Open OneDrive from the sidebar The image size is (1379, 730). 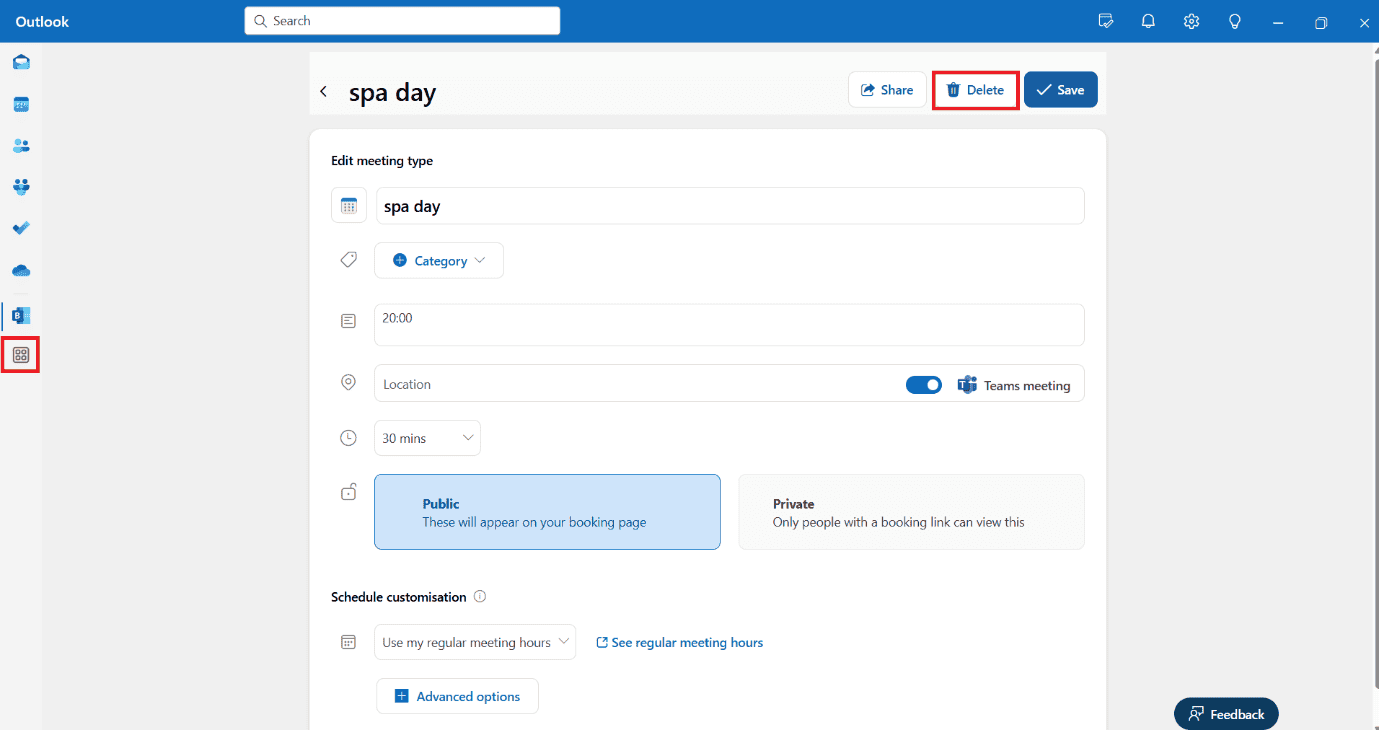coord(21,269)
